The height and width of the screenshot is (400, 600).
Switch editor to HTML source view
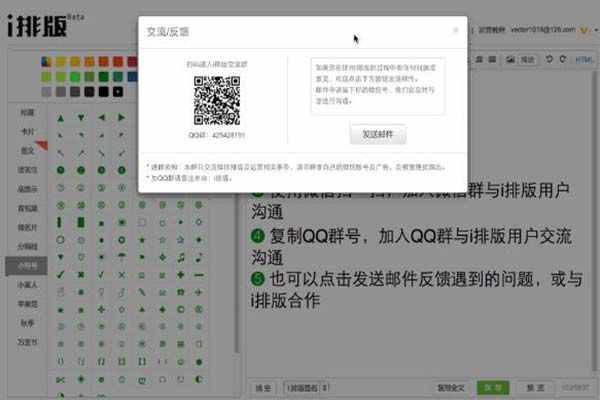[584, 60]
